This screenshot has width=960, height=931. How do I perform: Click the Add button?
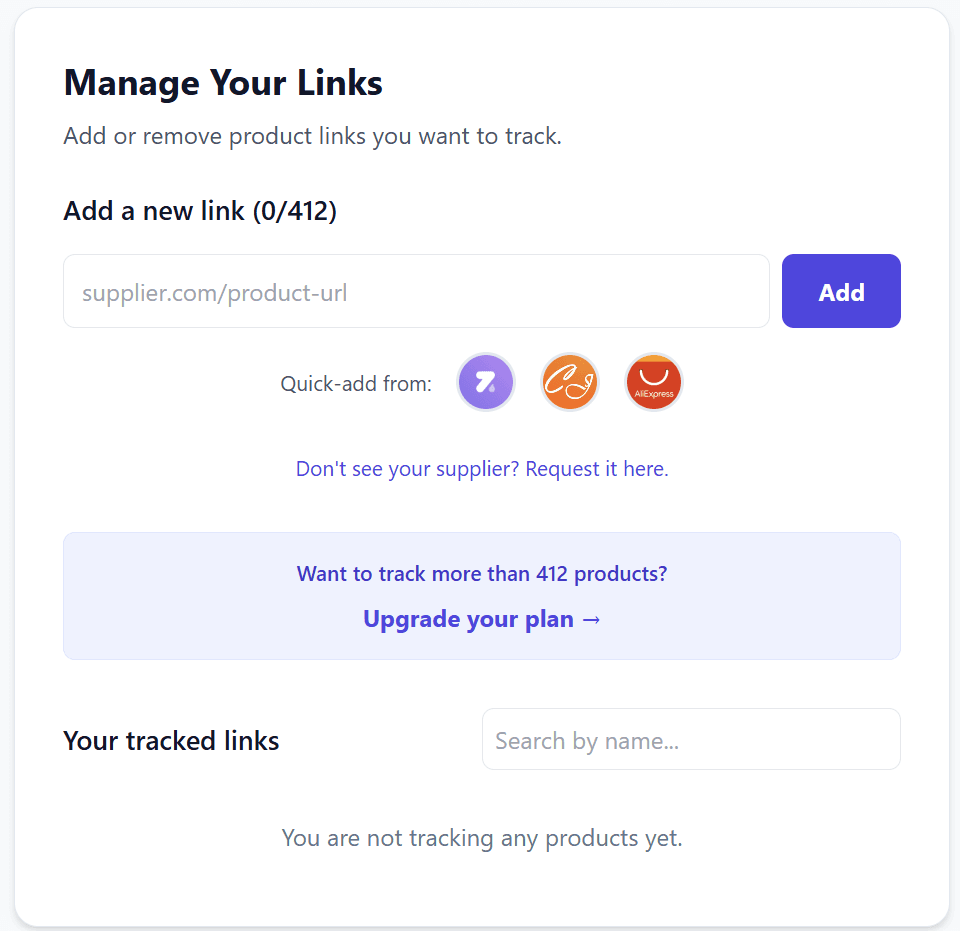[841, 291]
